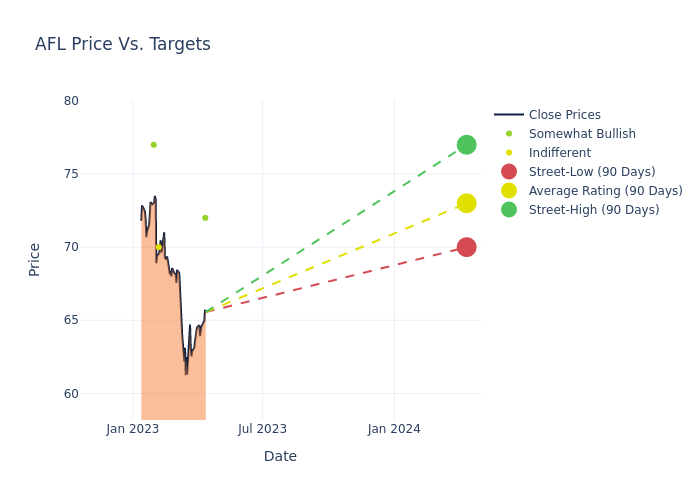This screenshot has height=500, width=700.
Task: Hide the Street-High (90 Days) legend label
Action: click(594, 210)
